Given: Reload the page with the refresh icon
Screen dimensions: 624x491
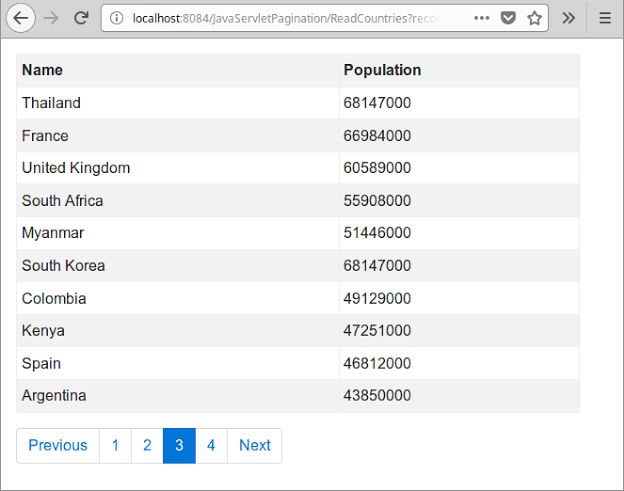Looking at the screenshot, I should click(82, 18).
